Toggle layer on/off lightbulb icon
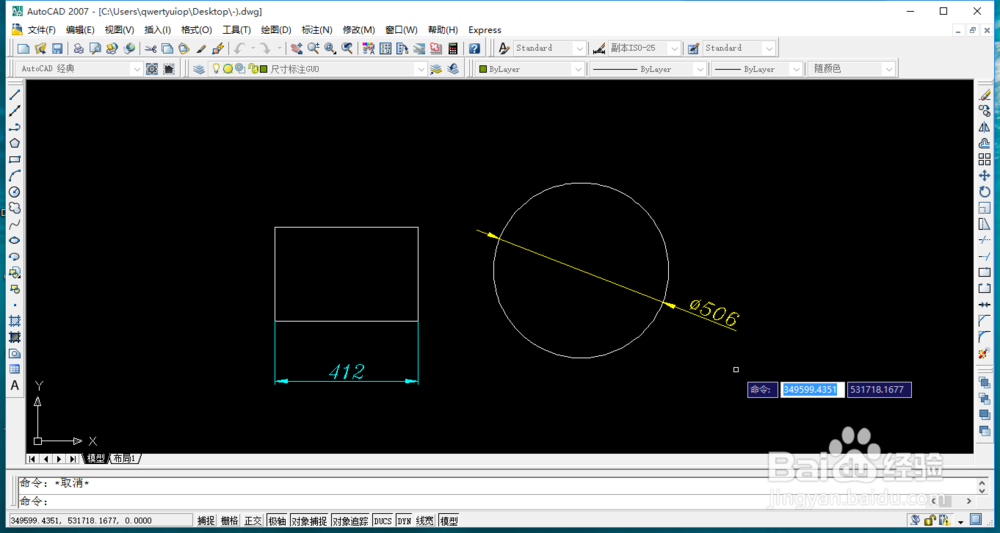Viewport: 1000px width, 533px height. click(216, 69)
